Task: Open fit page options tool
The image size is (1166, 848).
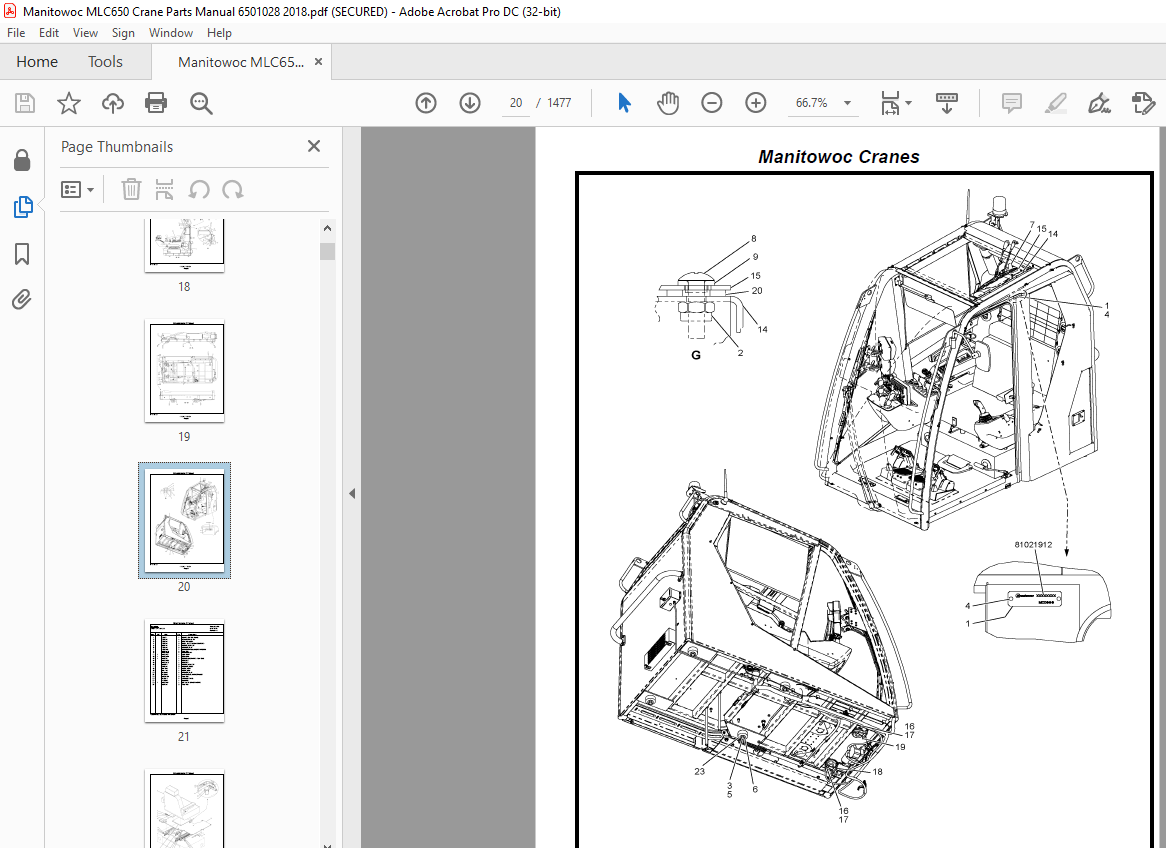Action: [x=890, y=103]
